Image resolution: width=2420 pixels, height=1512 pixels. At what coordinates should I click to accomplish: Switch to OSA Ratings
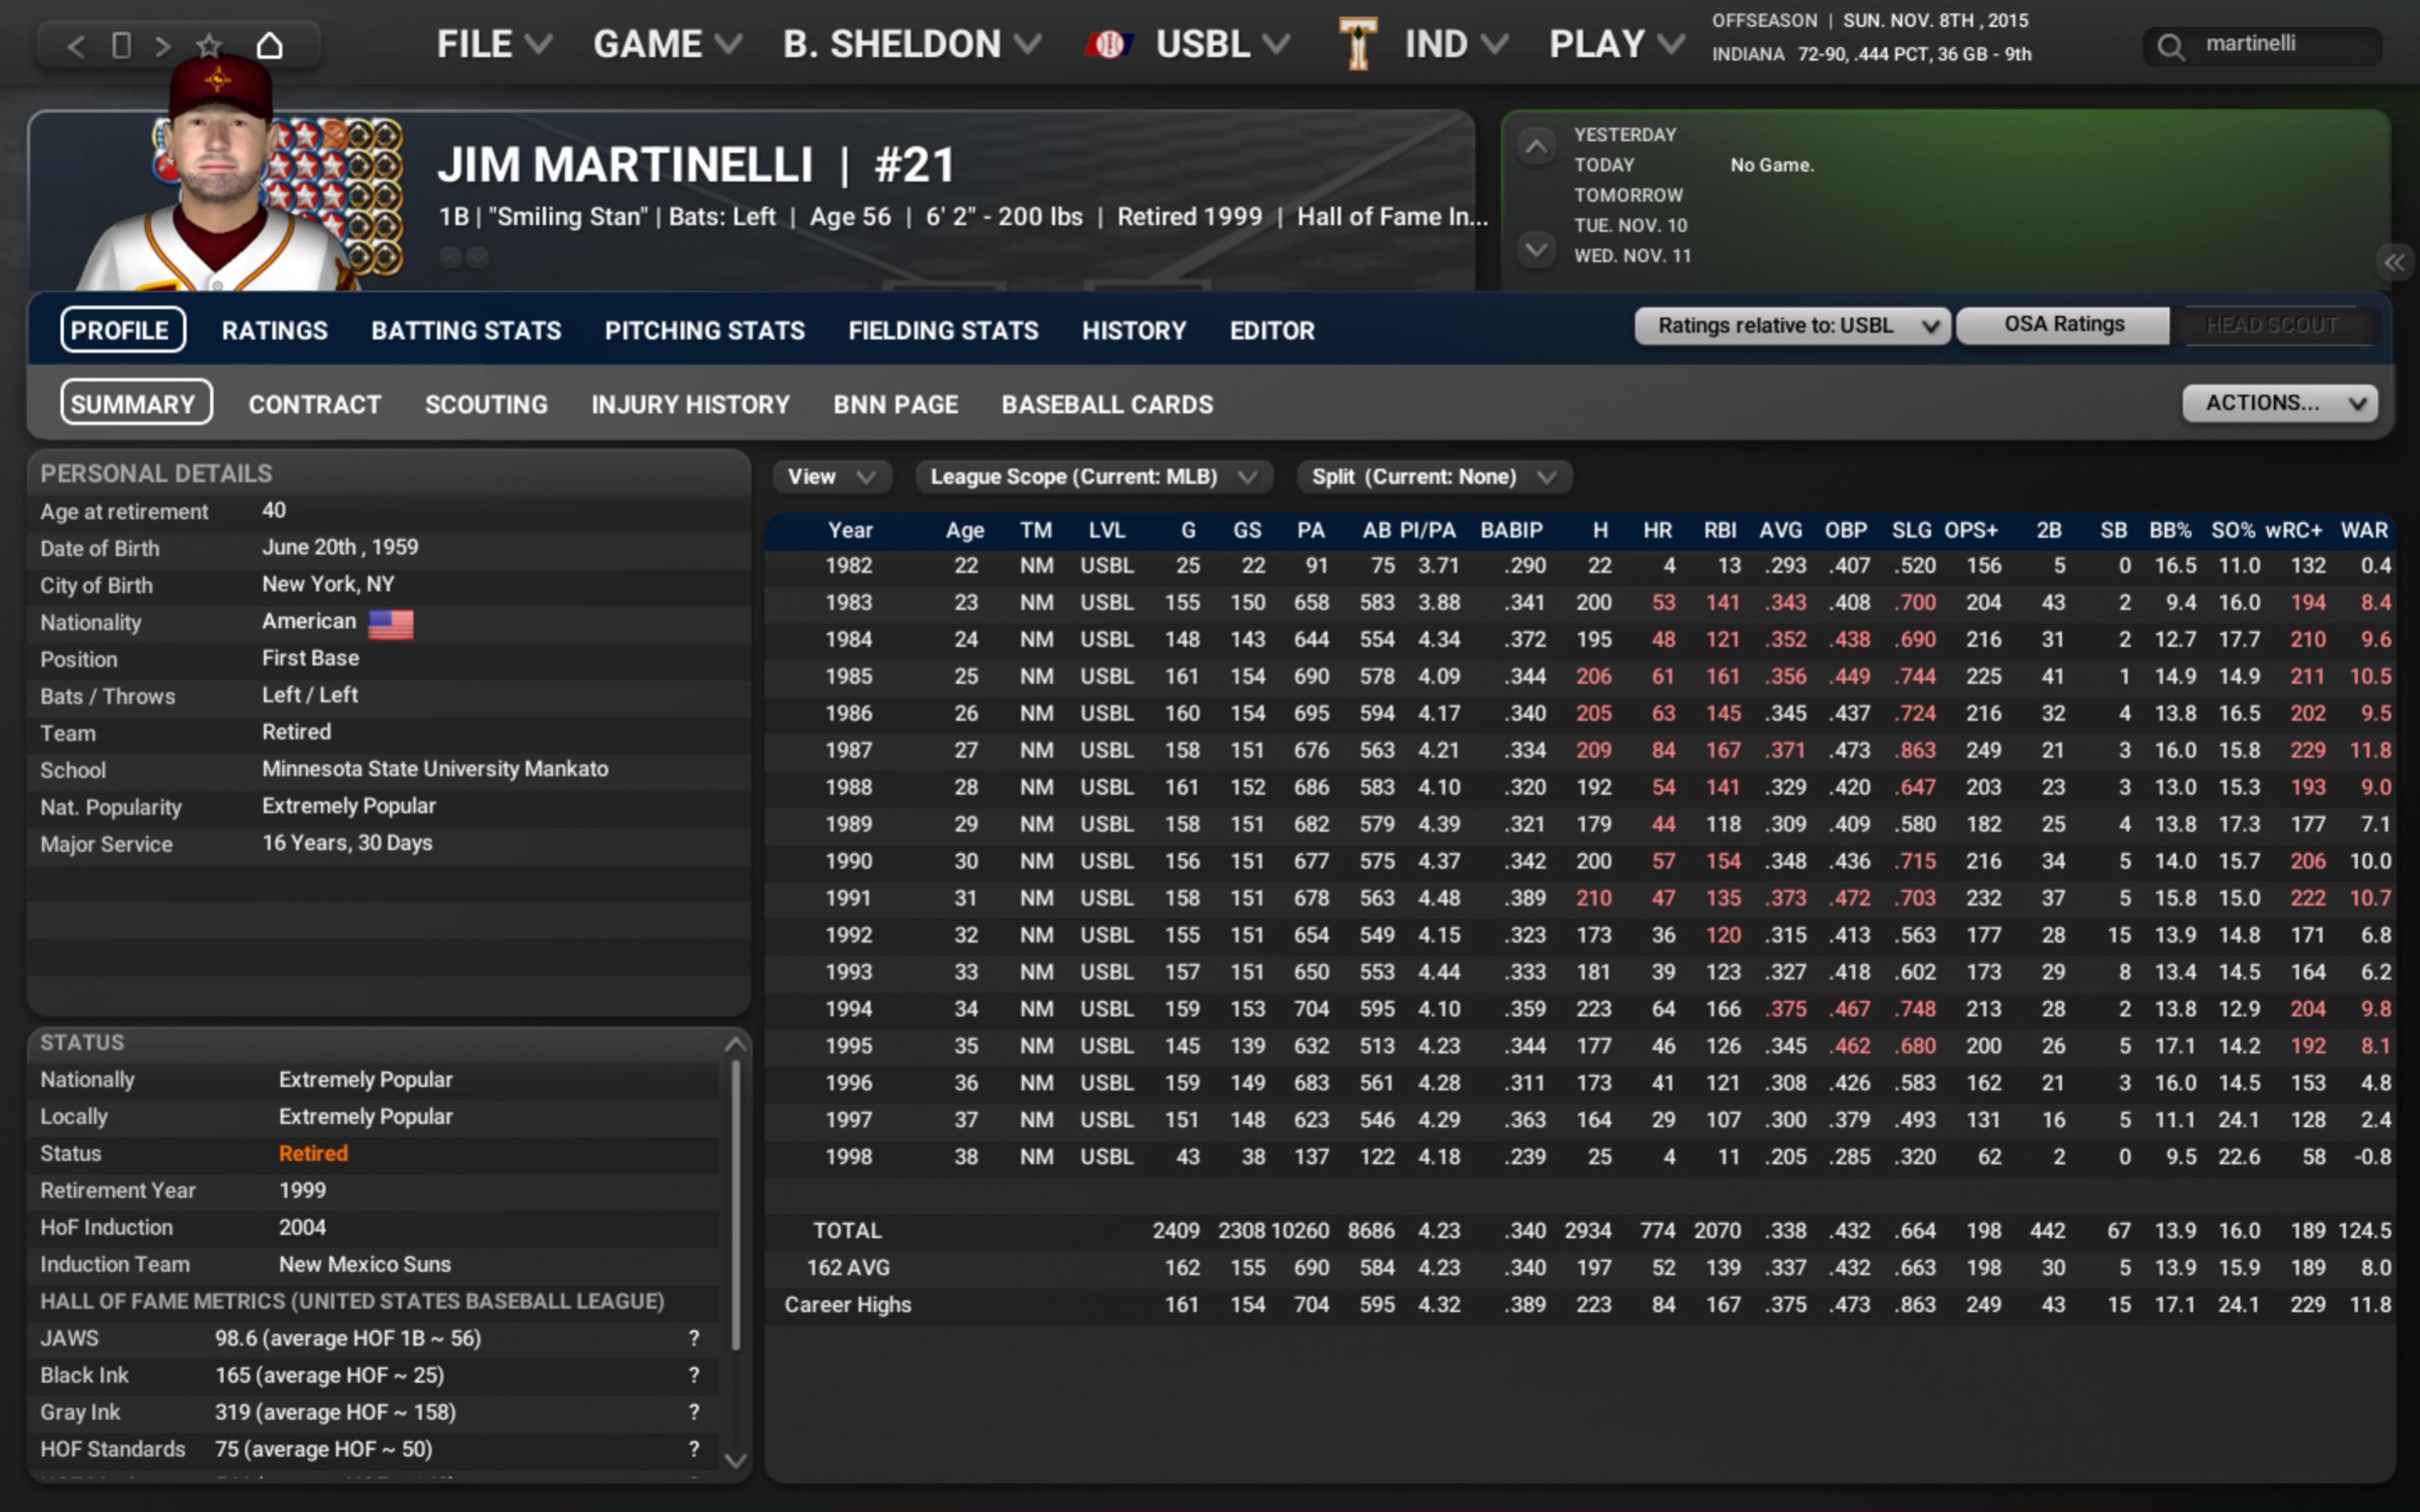pyautogui.click(x=2063, y=325)
